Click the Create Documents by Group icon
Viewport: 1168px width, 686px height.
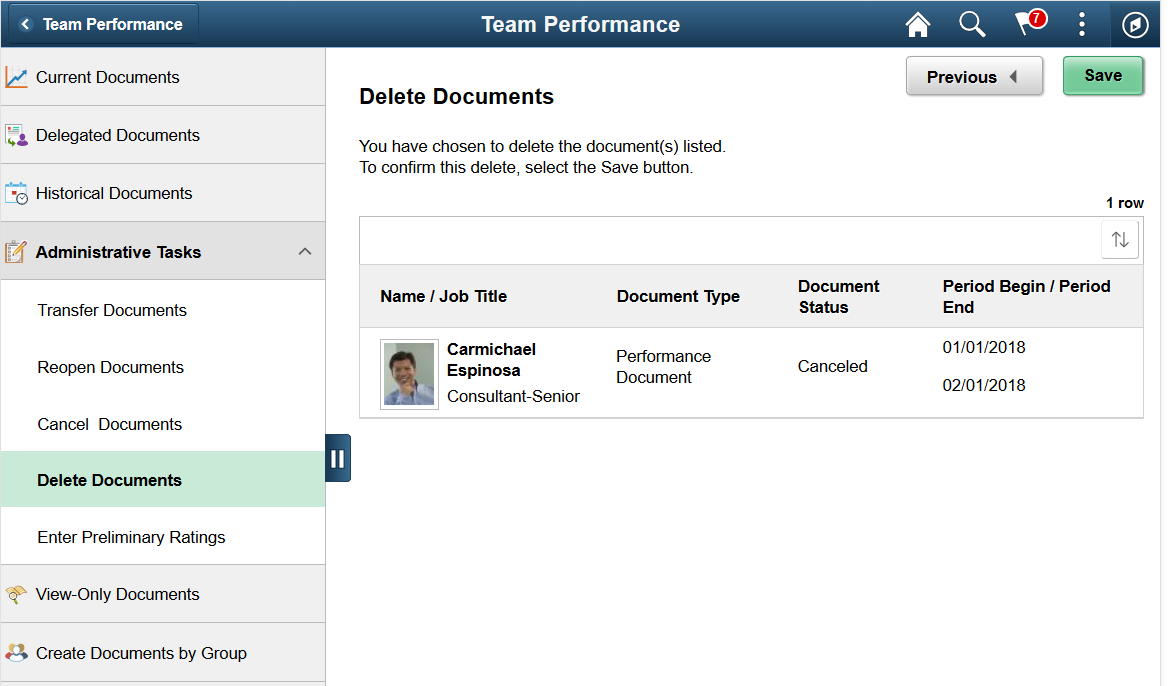16,653
